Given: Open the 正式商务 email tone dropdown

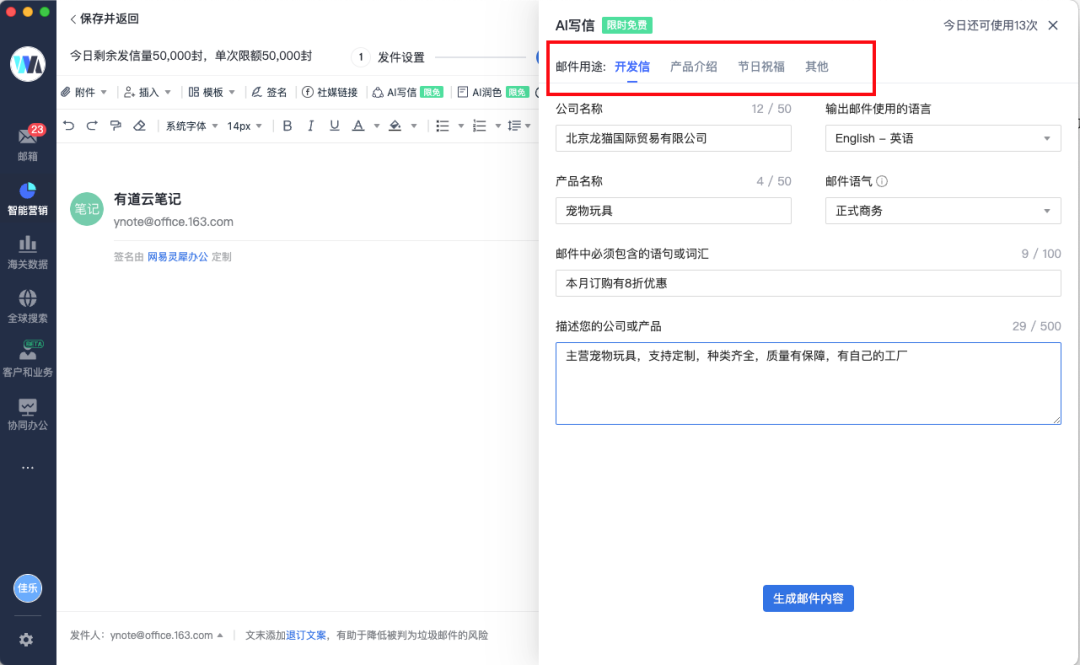Looking at the screenshot, I should [941, 211].
